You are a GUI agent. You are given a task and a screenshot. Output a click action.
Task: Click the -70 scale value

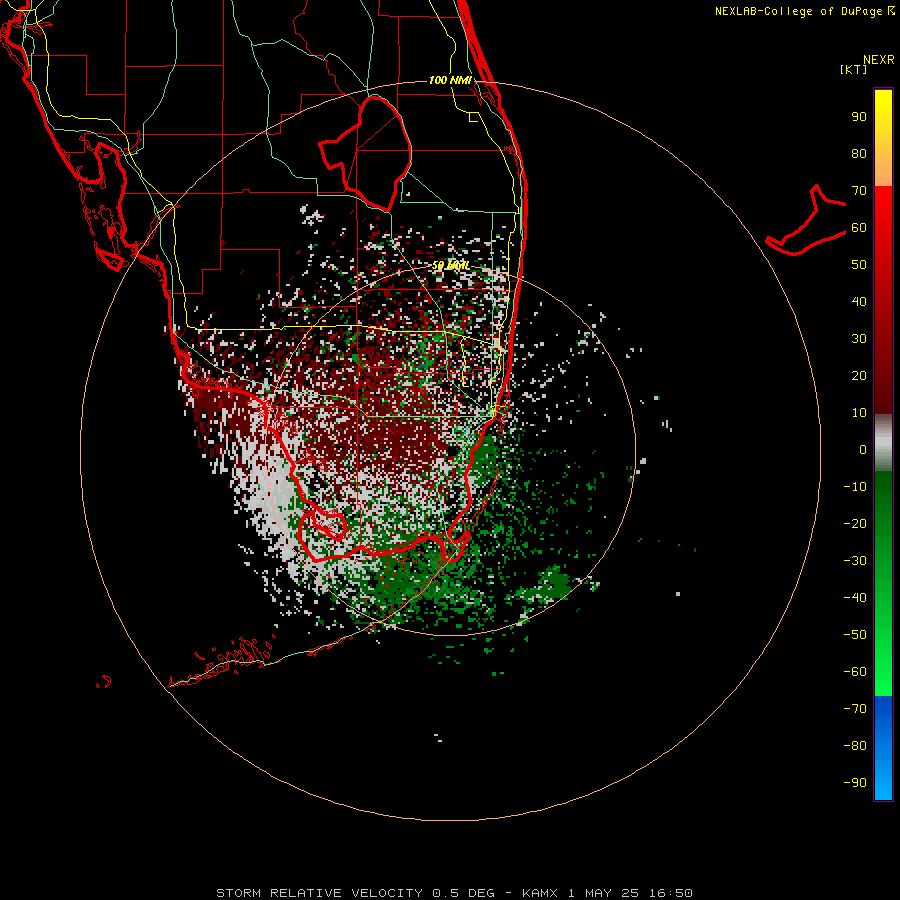[855, 708]
